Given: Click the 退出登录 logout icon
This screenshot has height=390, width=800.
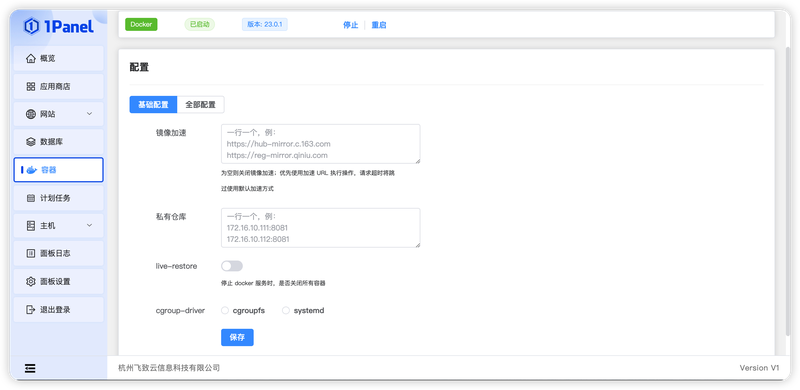Looking at the screenshot, I should [31, 309].
